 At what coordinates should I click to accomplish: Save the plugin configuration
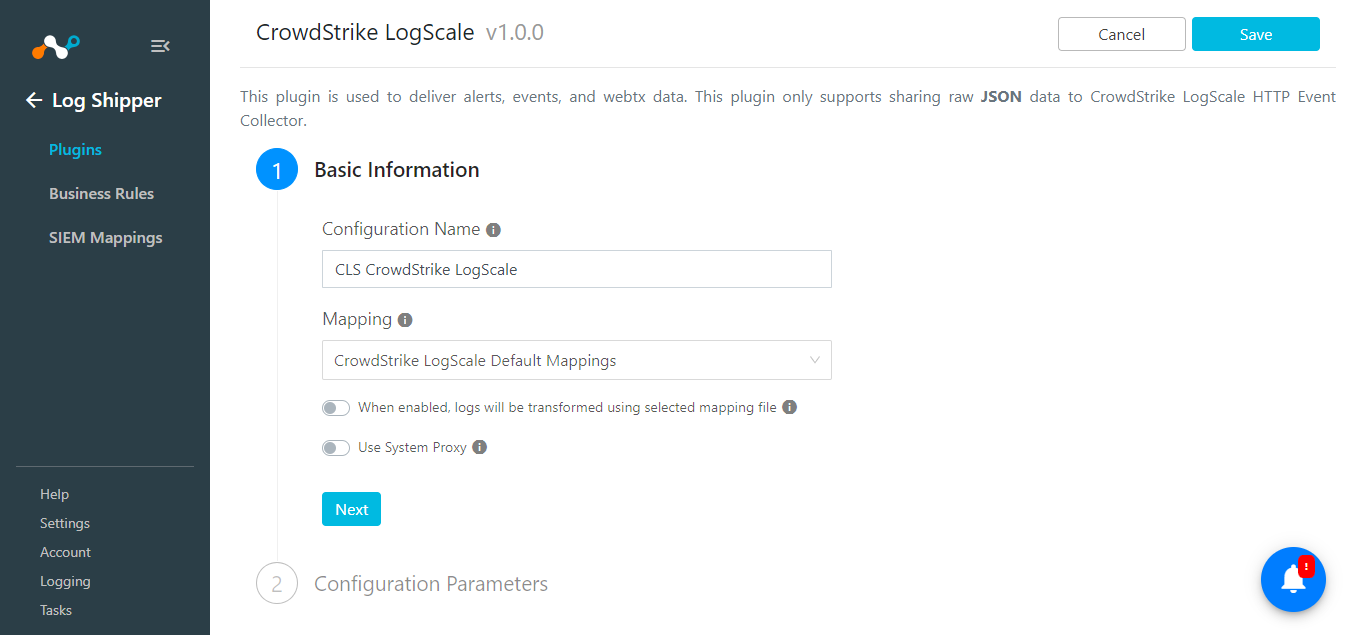(x=1256, y=34)
